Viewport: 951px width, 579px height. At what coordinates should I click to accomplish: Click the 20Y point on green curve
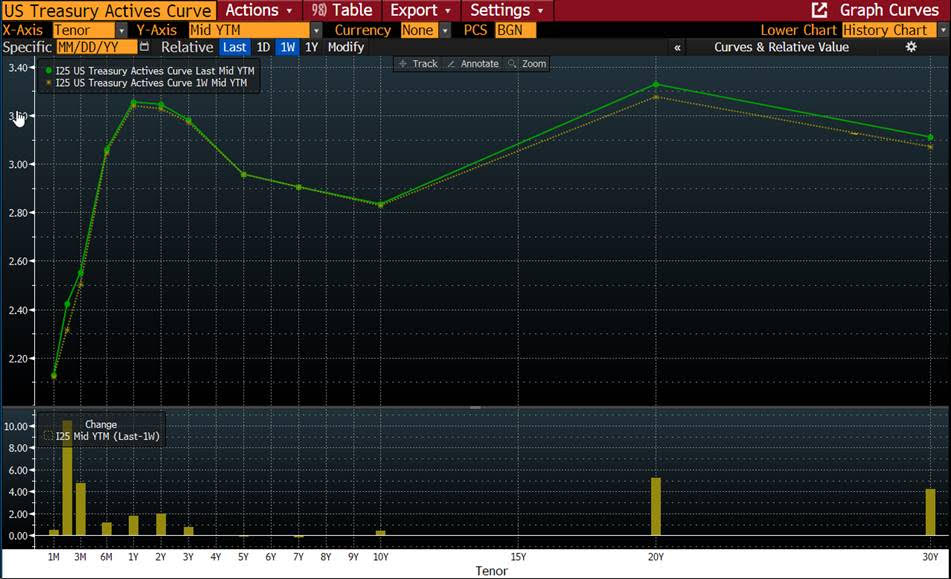pos(656,85)
